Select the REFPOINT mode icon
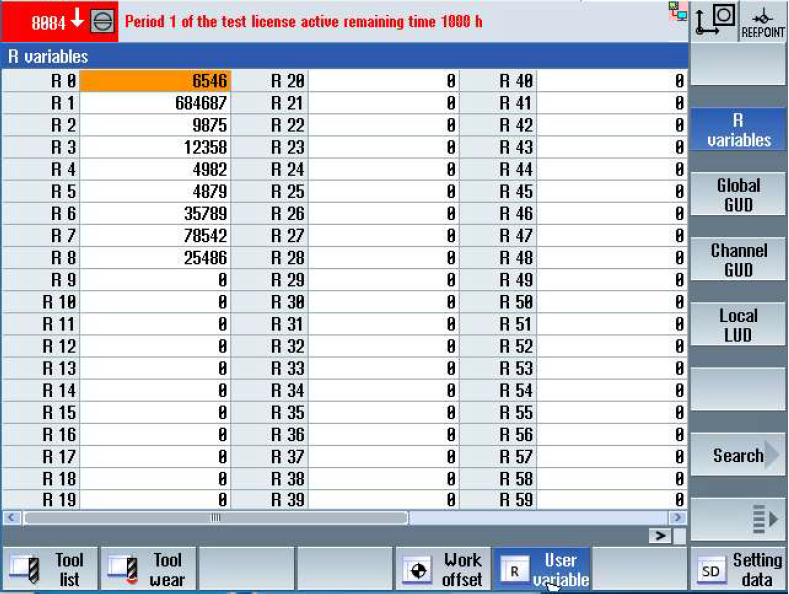Viewport: 789px width, 594px height. point(763,21)
